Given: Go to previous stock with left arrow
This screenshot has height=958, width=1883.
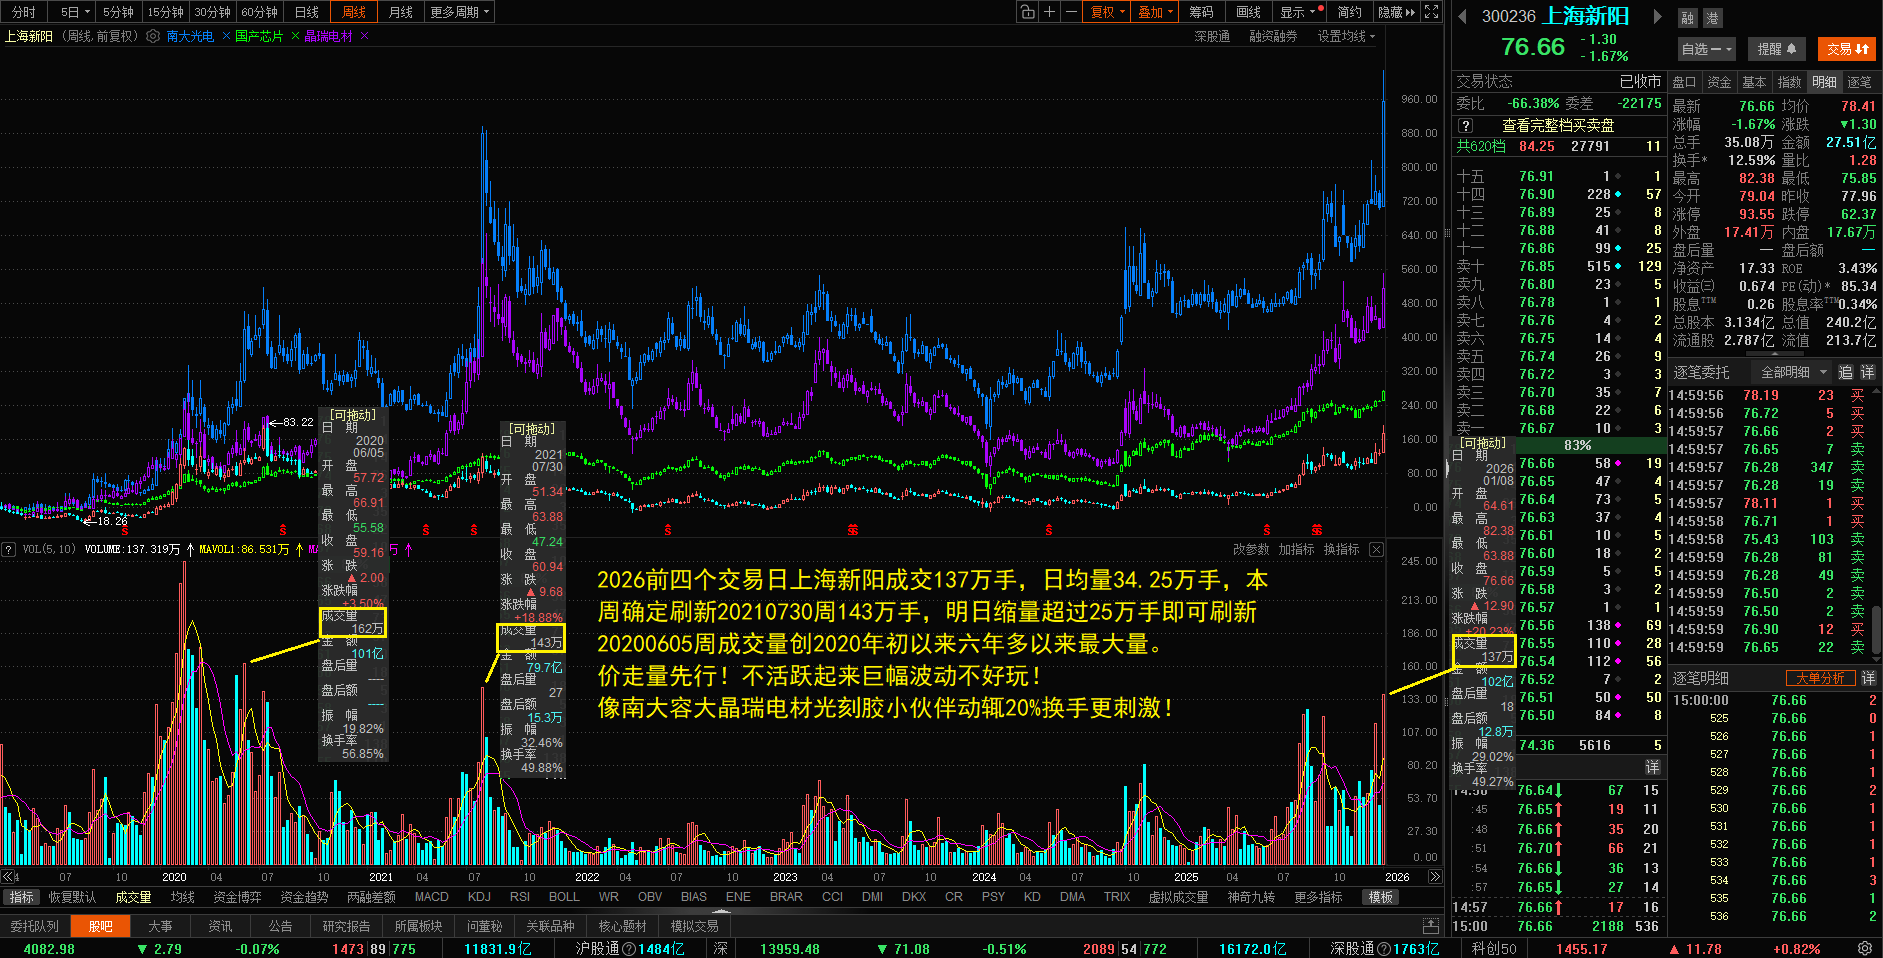Looking at the screenshot, I should 1462,16.
